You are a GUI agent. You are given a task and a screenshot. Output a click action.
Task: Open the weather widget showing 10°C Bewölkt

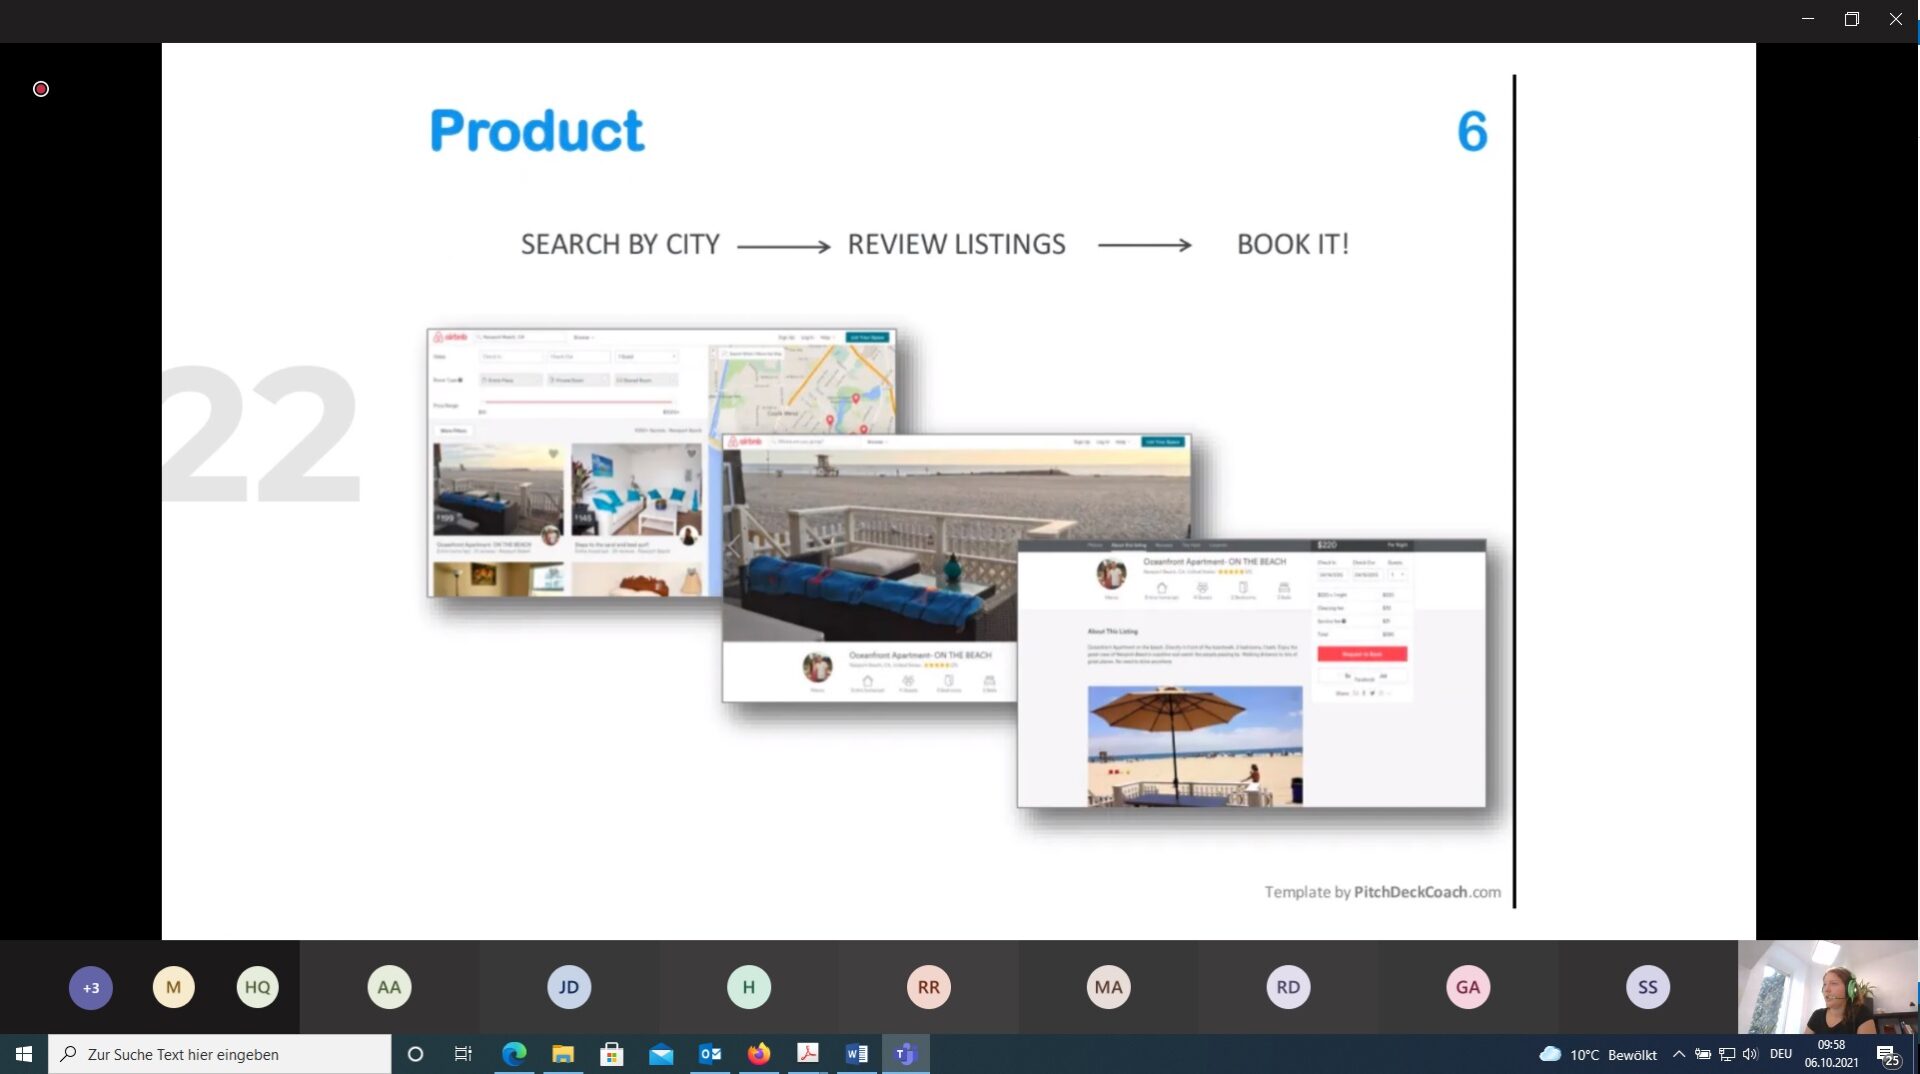tap(1598, 1054)
